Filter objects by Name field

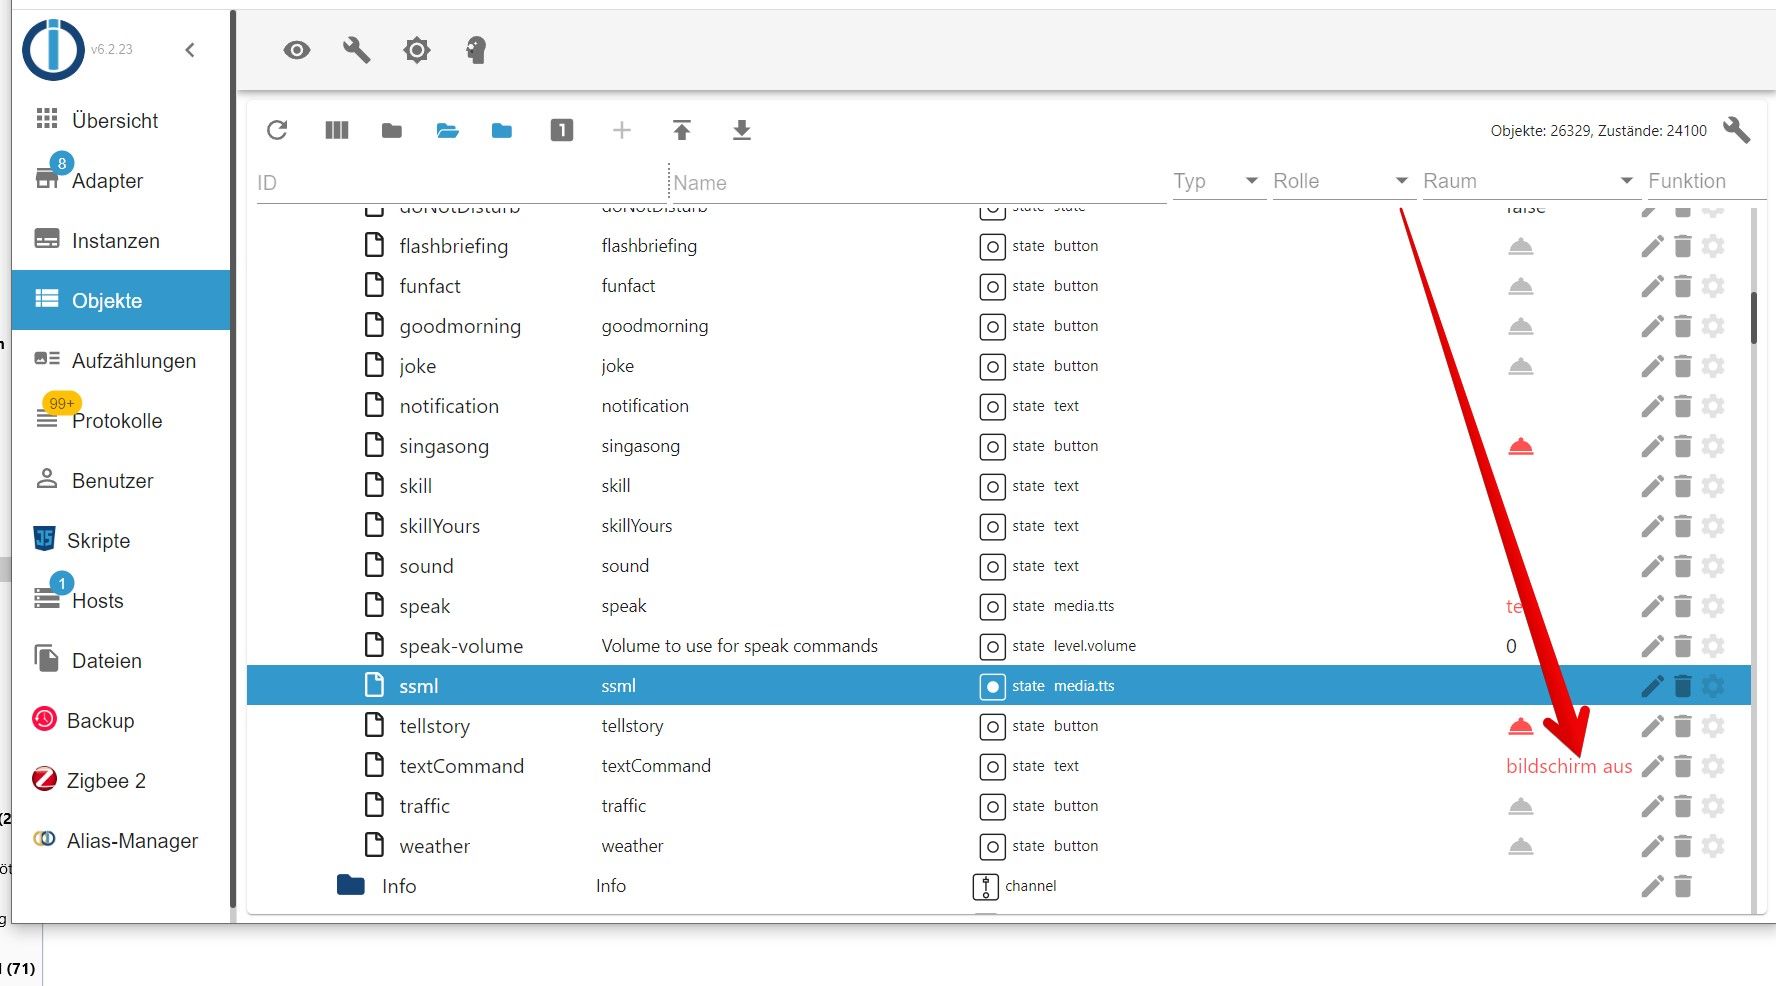click(x=918, y=183)
